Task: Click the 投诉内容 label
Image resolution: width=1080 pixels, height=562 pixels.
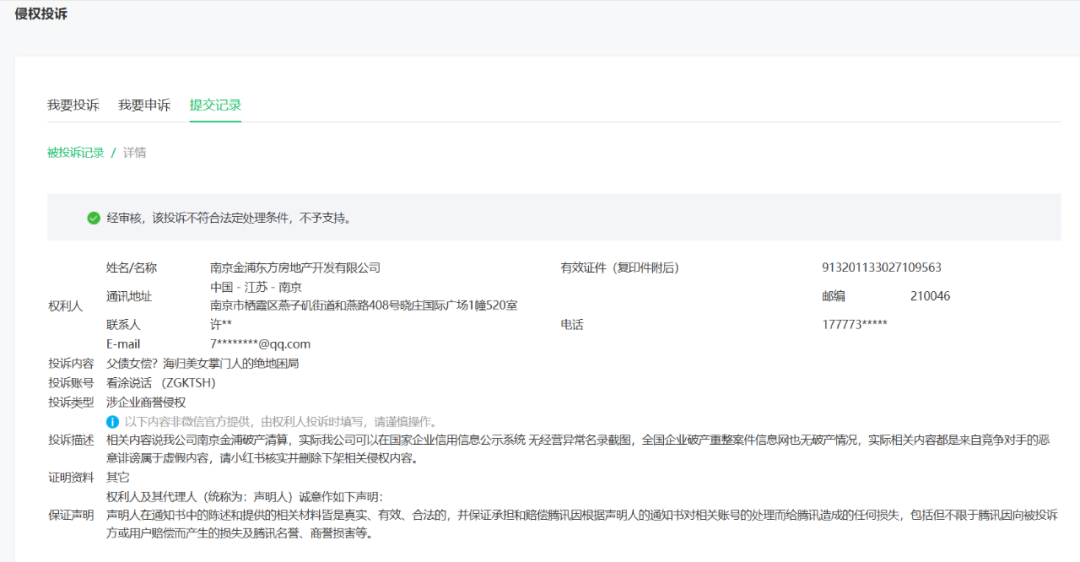Action: [71, 364]
